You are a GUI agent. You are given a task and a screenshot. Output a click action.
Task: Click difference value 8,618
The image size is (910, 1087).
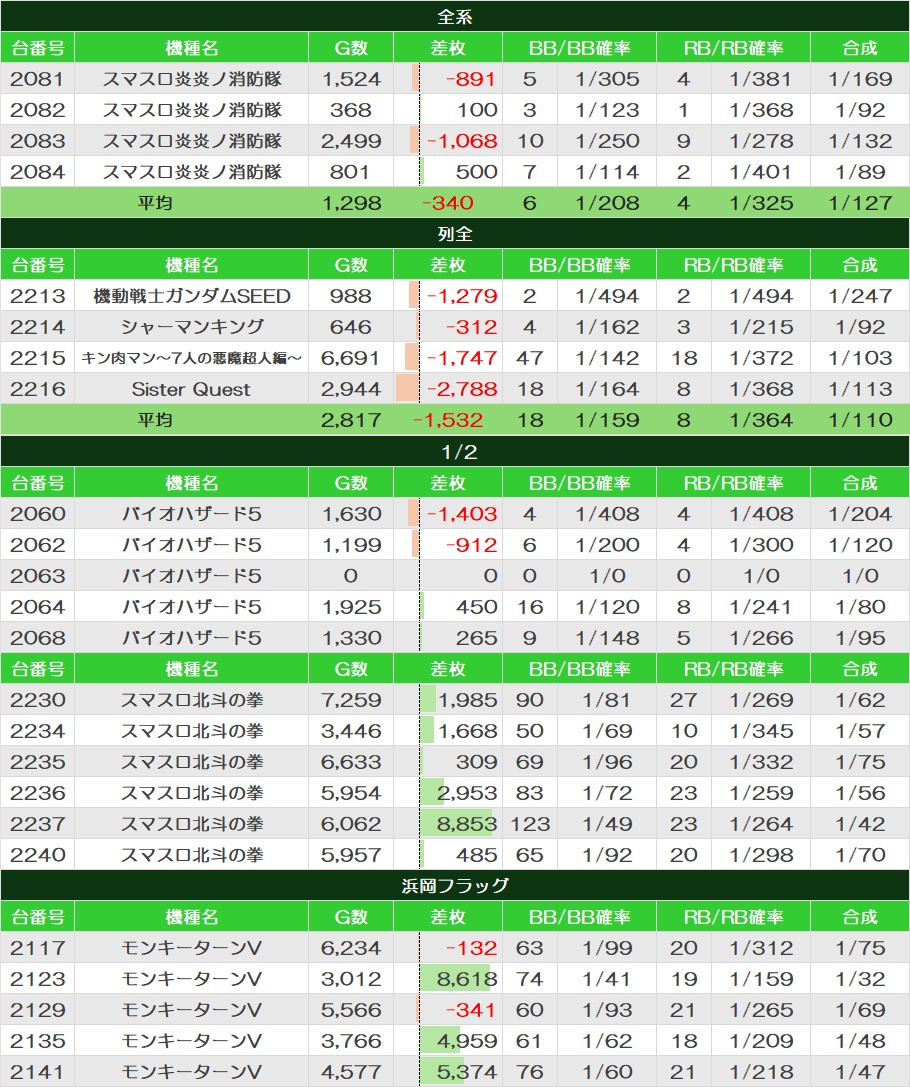pos(468,979)
